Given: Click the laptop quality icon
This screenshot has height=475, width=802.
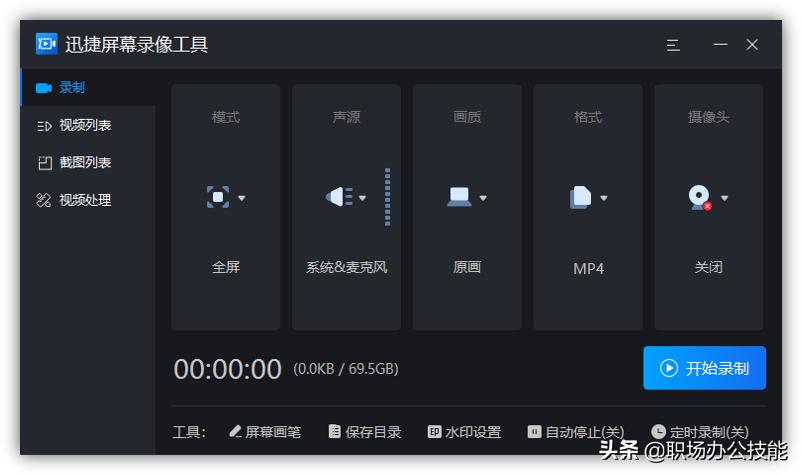Looking at the screenshot, I should point(459,197).
